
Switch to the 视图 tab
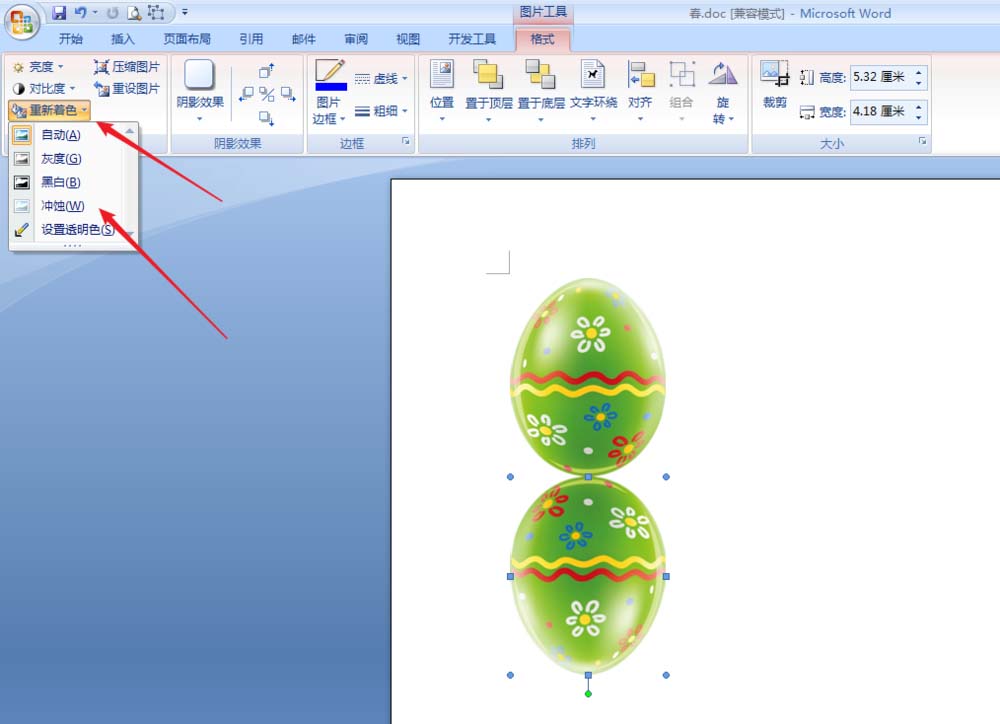click(x=408, y=39)
